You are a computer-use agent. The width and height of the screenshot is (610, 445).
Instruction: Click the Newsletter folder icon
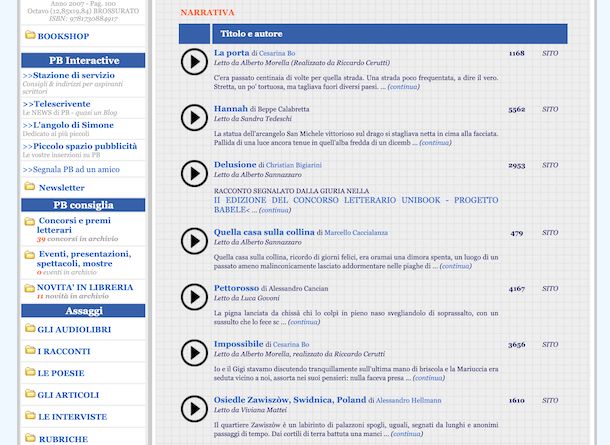tap(30, 186)
